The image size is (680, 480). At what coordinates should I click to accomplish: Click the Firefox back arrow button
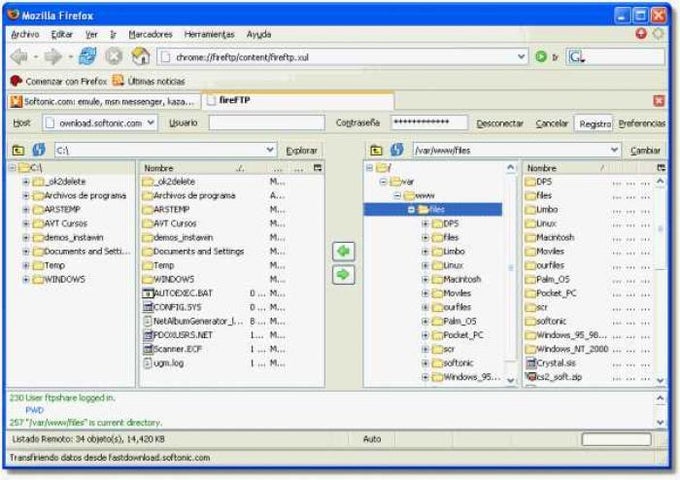pos(19,56)
